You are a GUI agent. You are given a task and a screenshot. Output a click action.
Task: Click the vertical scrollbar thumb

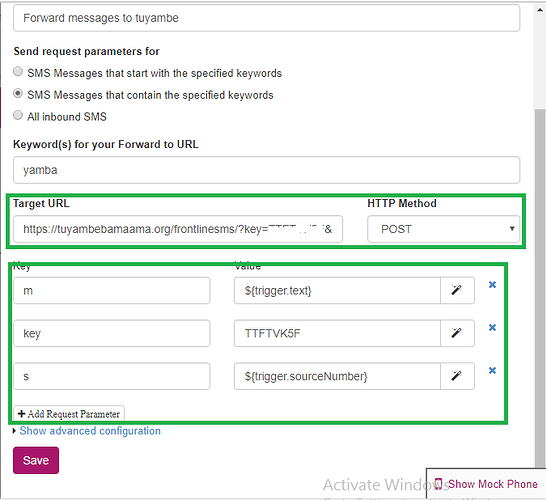540,289
